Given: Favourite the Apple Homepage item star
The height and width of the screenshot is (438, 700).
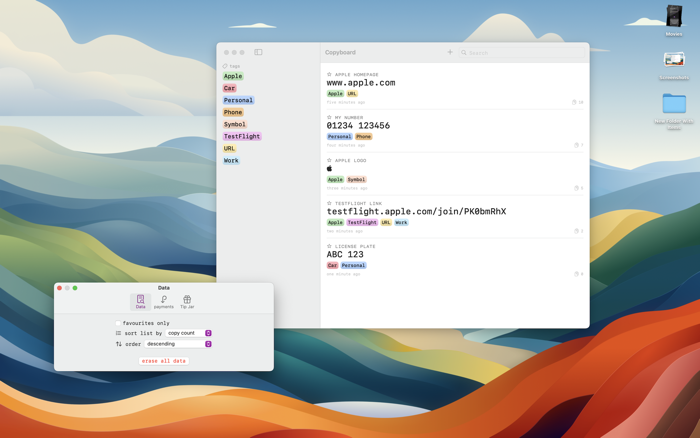Looking at the screenshot, I should click(x=329, y=75).
